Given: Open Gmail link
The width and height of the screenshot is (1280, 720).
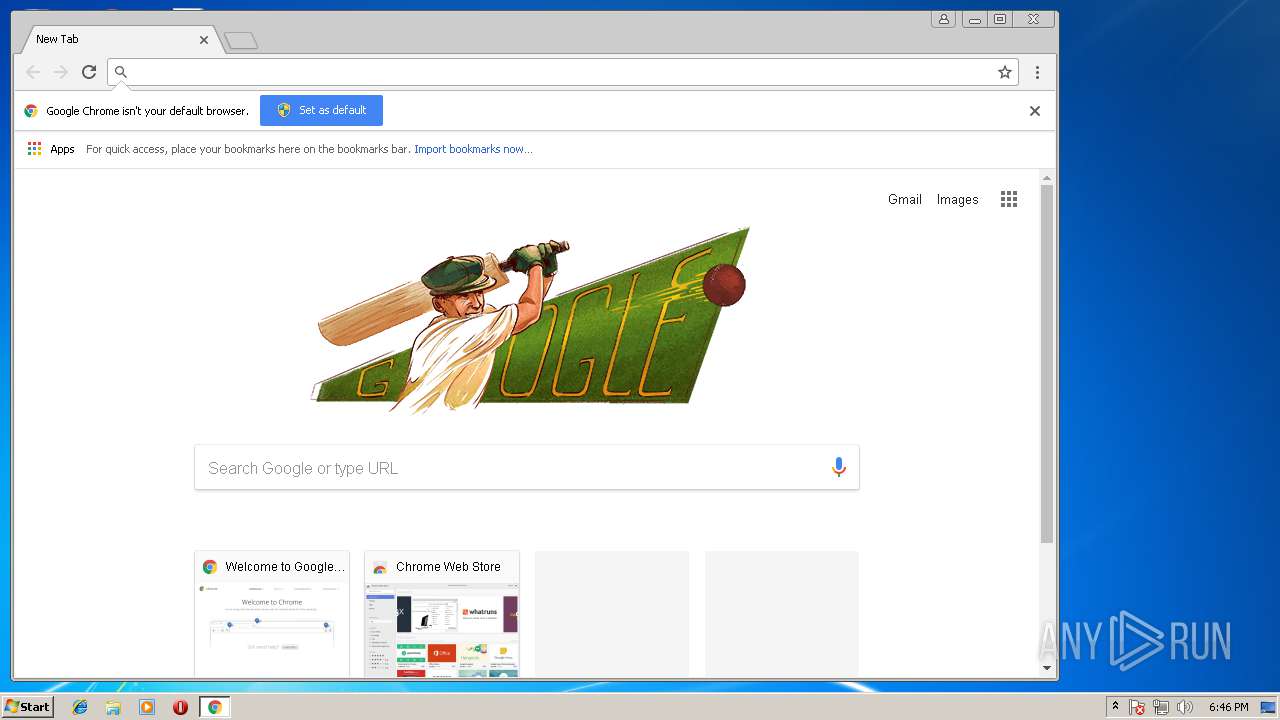Looking at the screenshot, I should click(905, 199).
